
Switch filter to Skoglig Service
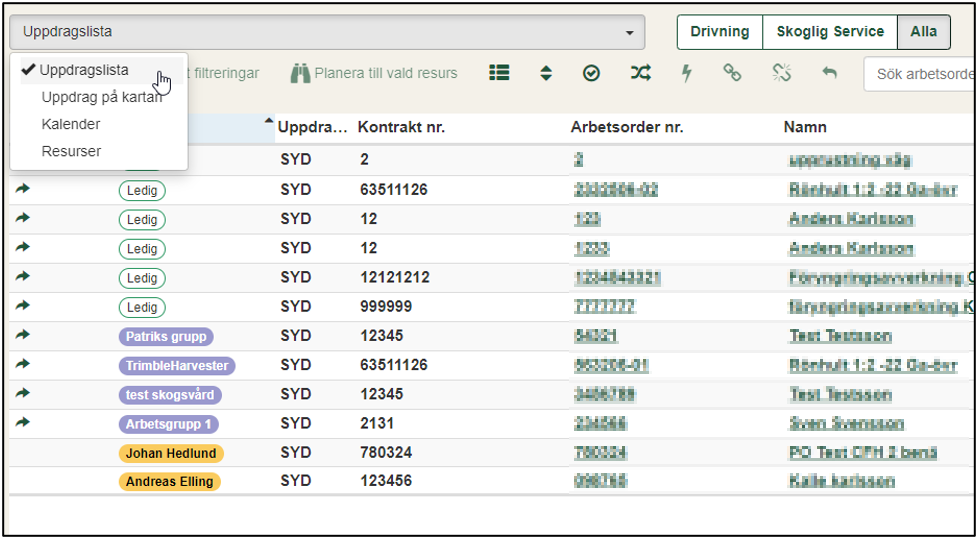pyautogui.click(x=830, y=32)
